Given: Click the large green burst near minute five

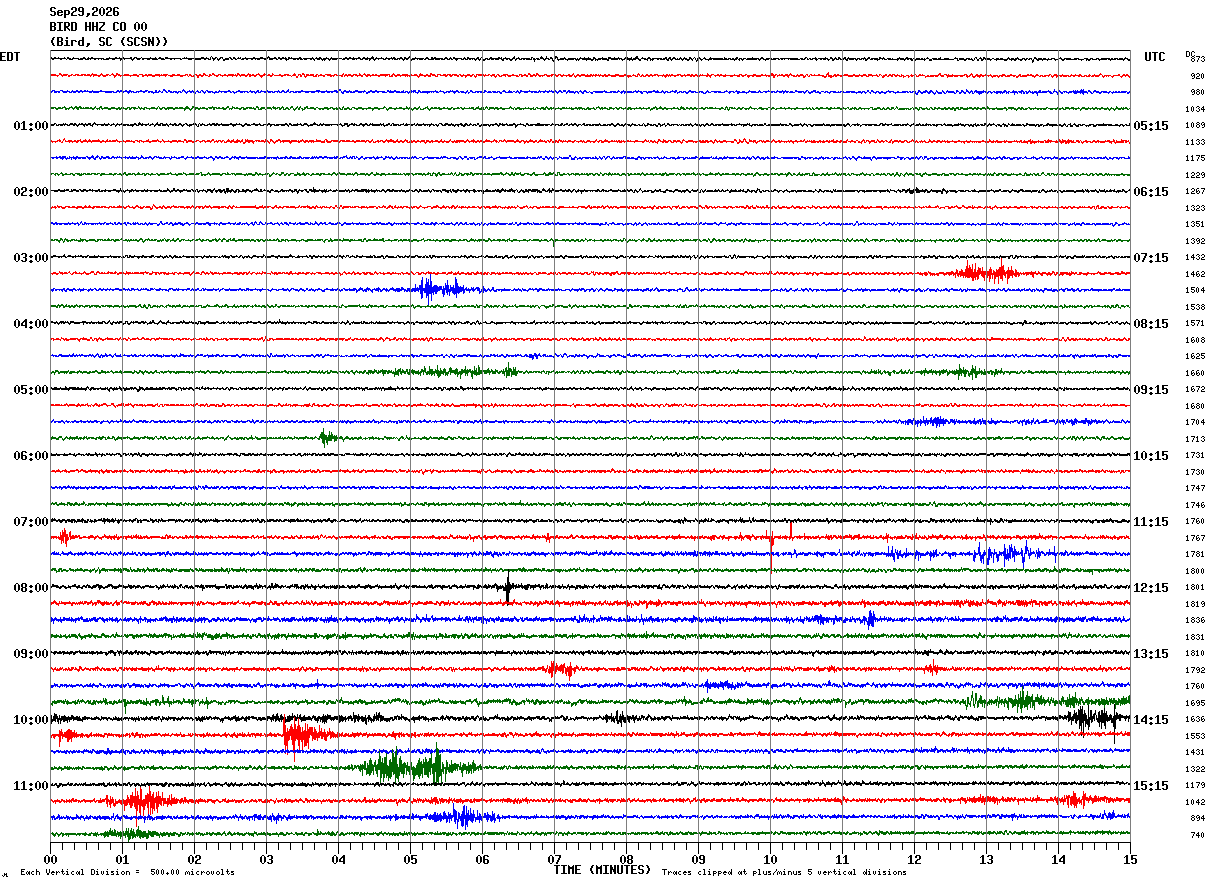Looking at the screenshot, I should pyautogui.click(x=418, y=767).
